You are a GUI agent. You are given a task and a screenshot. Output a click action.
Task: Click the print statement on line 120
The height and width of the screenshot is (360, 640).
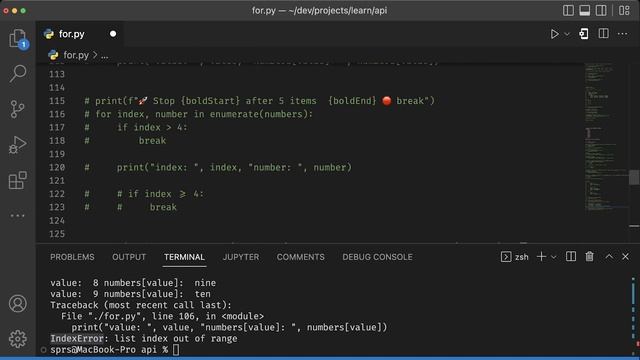234,167
